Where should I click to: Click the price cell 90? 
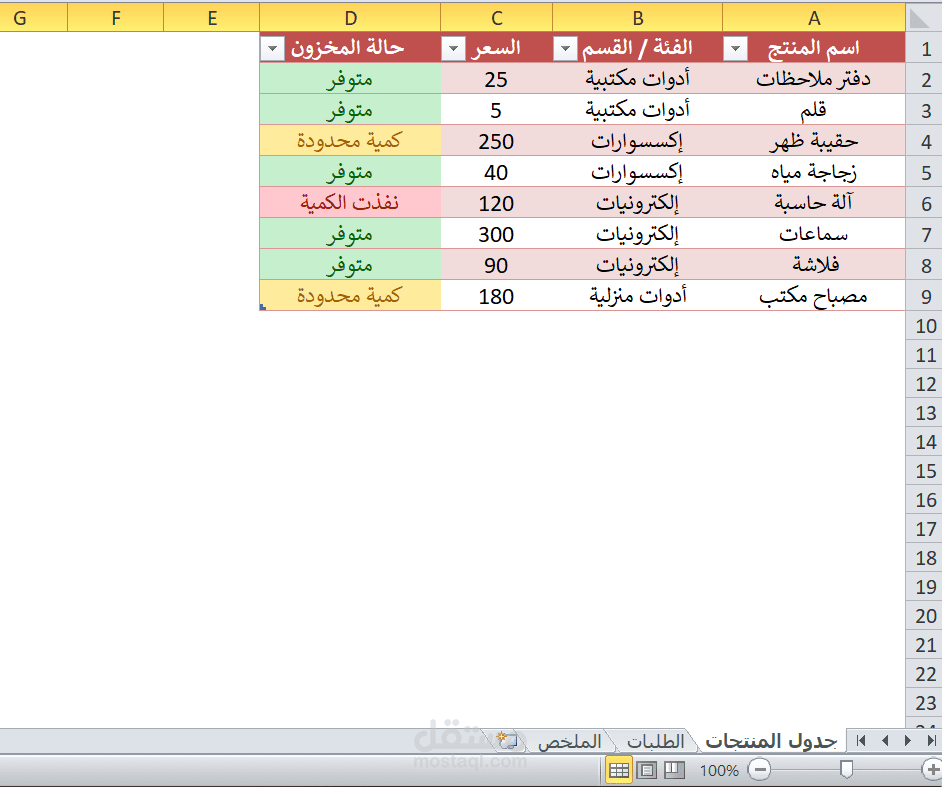point(496,264)
